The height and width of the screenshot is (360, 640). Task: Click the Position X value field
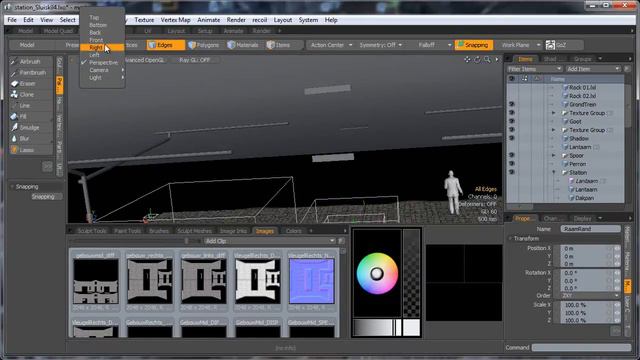(x=587, y=248)
